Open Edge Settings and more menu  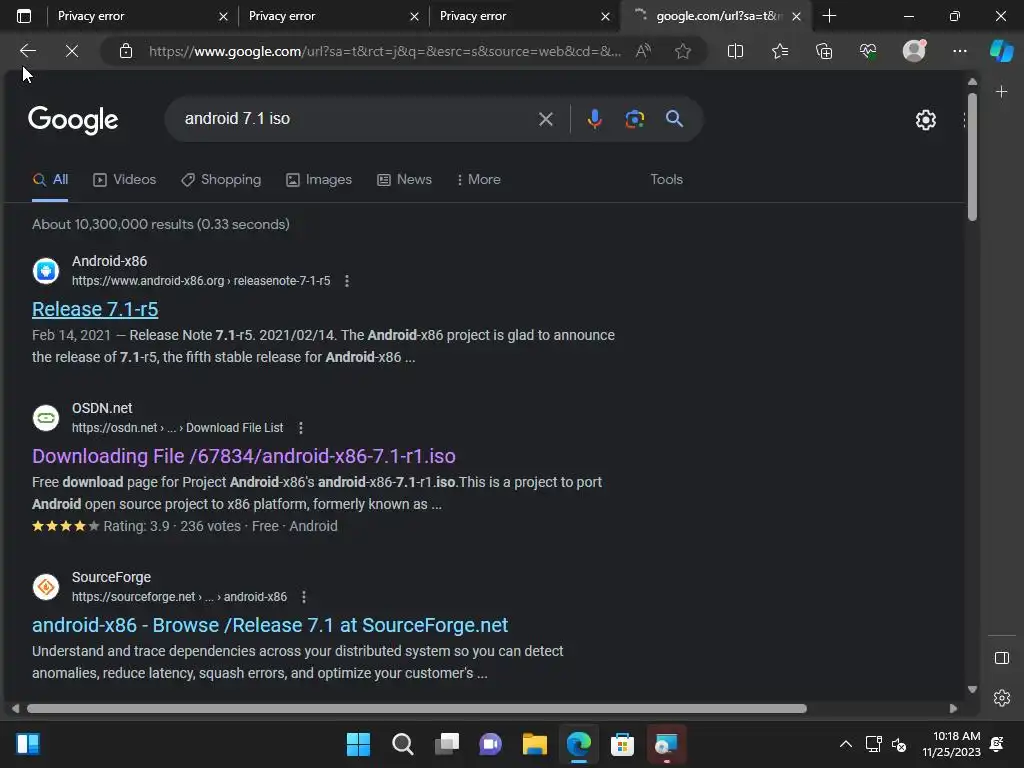click(x=959, y=51)
